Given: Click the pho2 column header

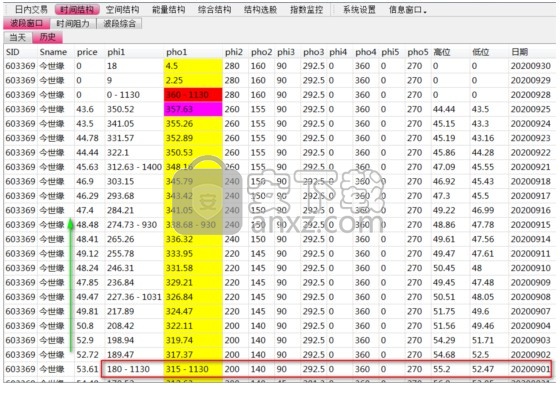Looking at the screenshot, I should tap(261, 52).
